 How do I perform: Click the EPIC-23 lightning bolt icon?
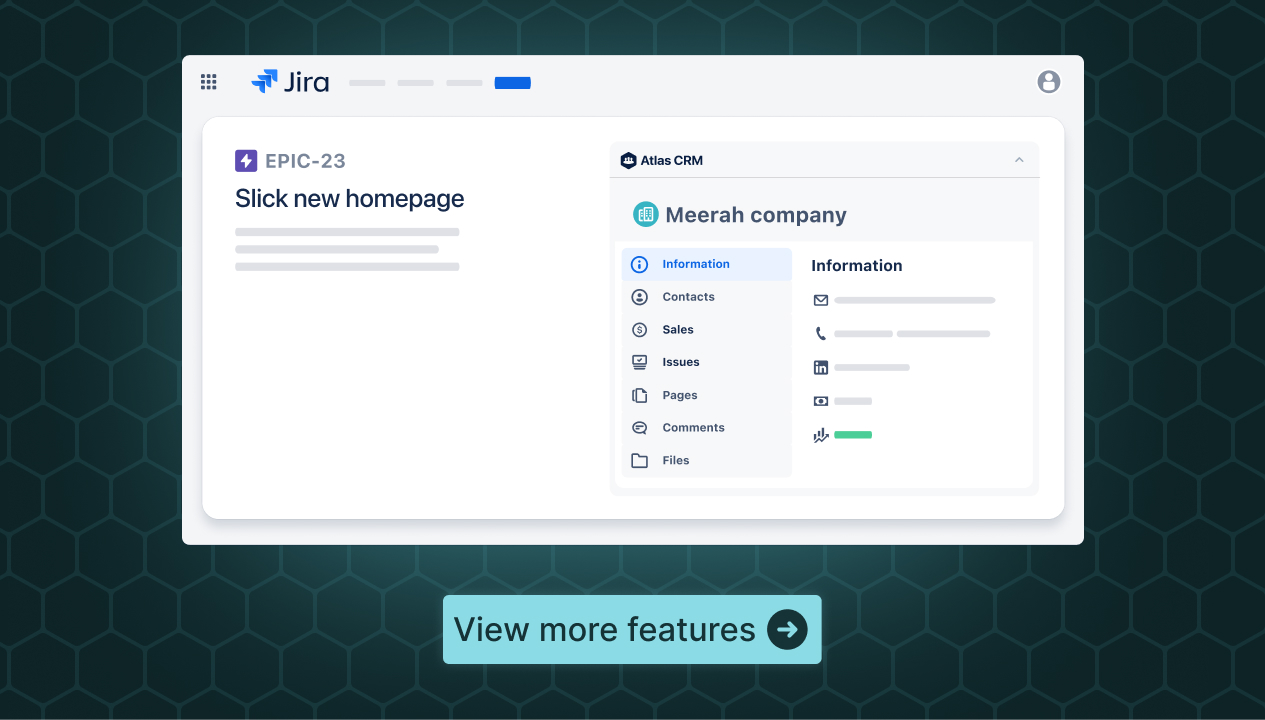coord(246,161)
